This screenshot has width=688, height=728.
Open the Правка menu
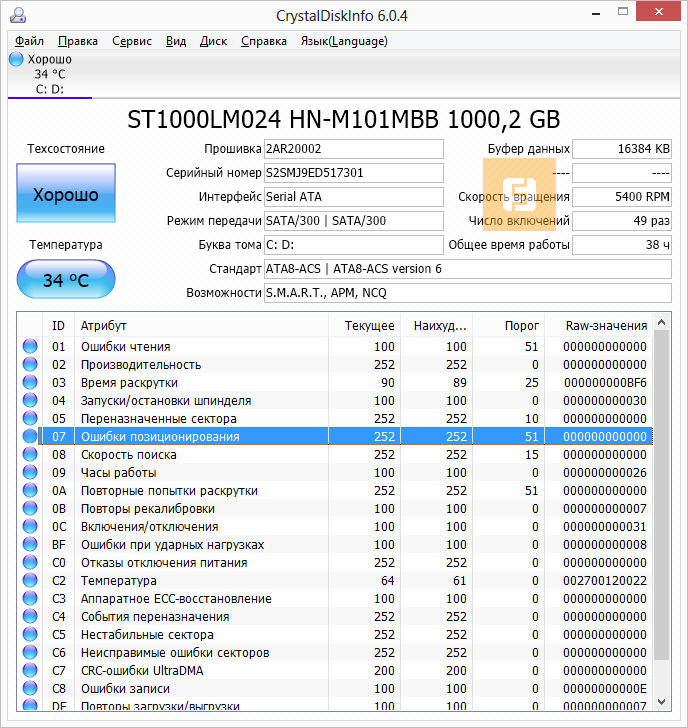tap(78, 41)
